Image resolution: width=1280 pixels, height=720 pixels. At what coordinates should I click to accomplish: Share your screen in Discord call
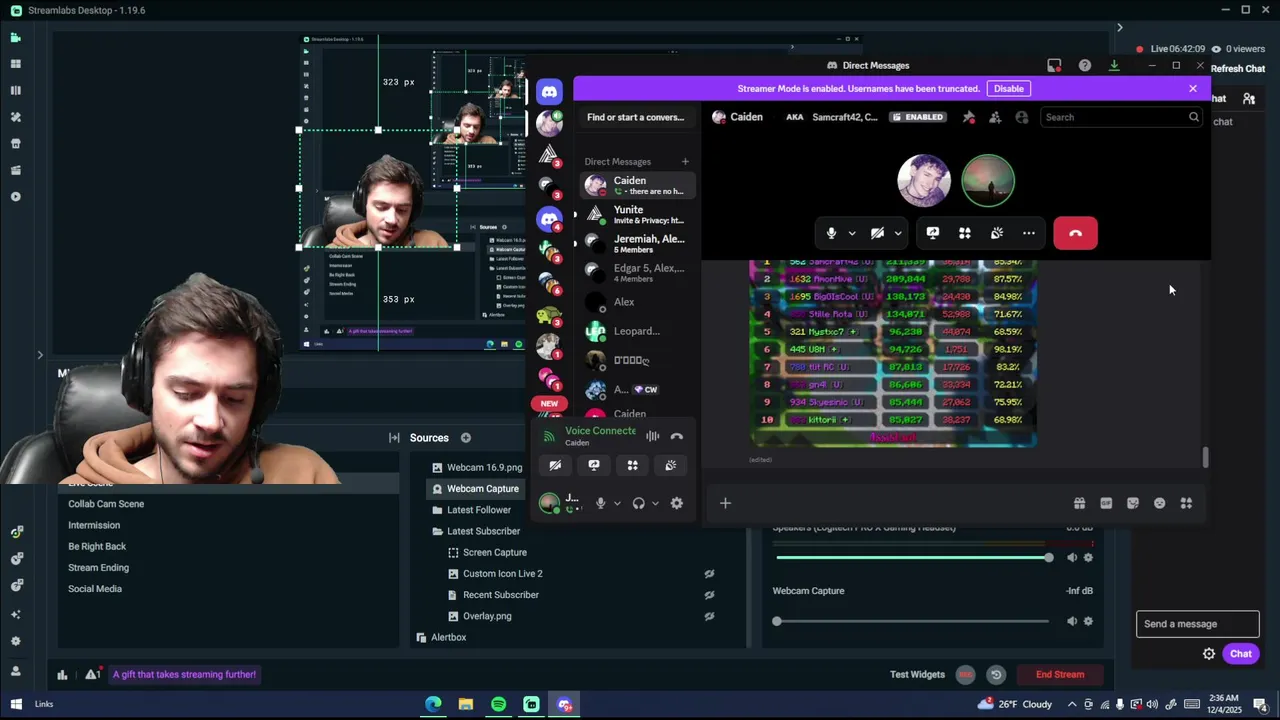(933, 233)
